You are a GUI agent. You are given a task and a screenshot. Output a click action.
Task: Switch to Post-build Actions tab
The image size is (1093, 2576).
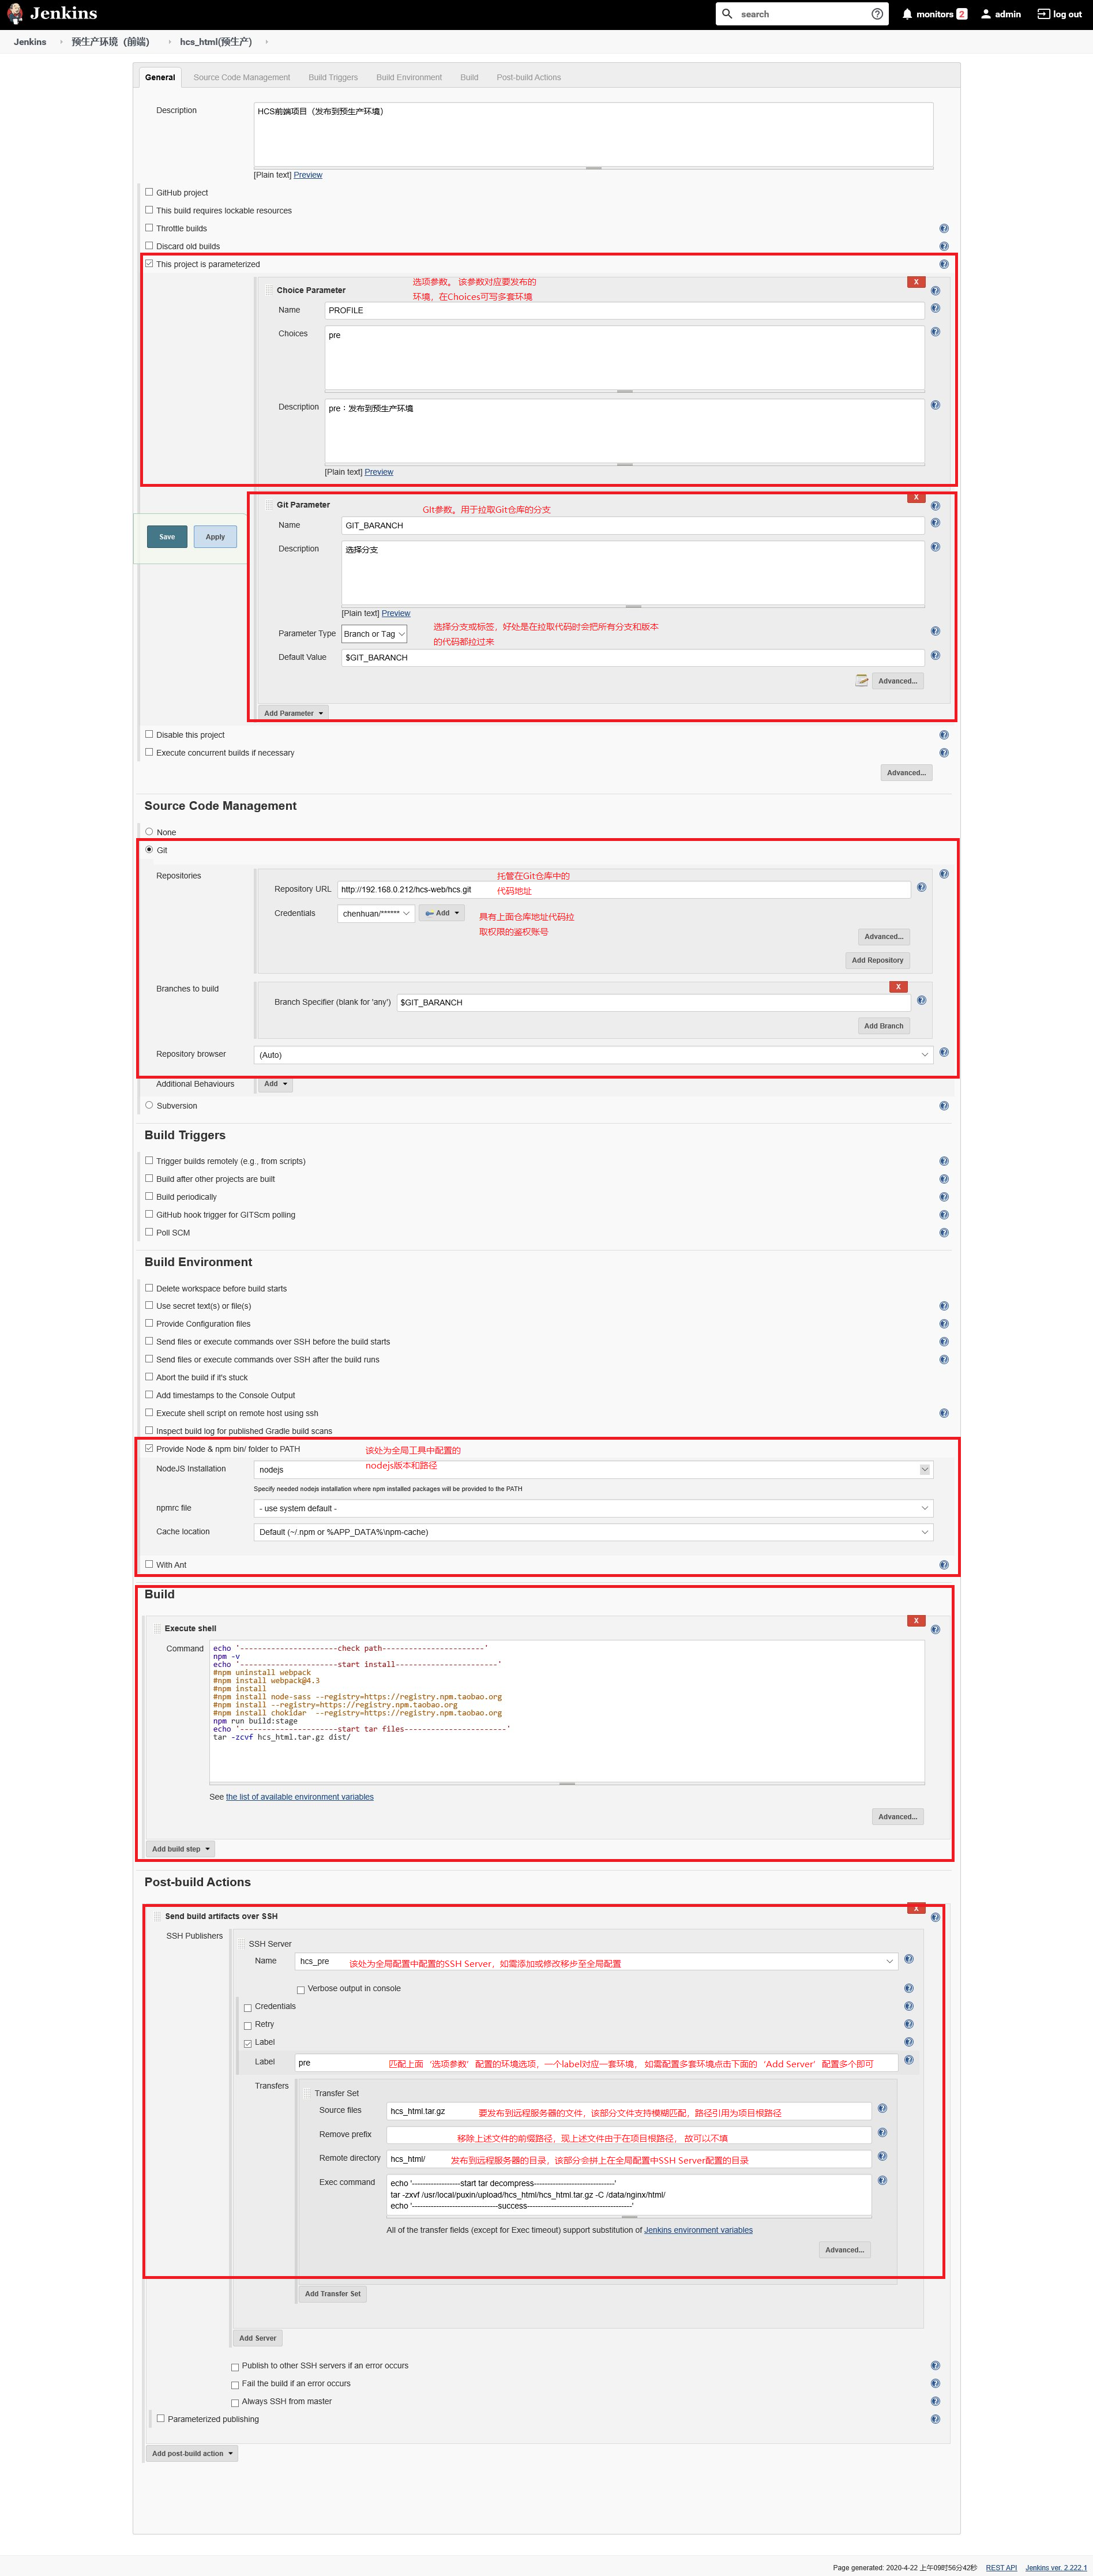(x=528, y=77)
